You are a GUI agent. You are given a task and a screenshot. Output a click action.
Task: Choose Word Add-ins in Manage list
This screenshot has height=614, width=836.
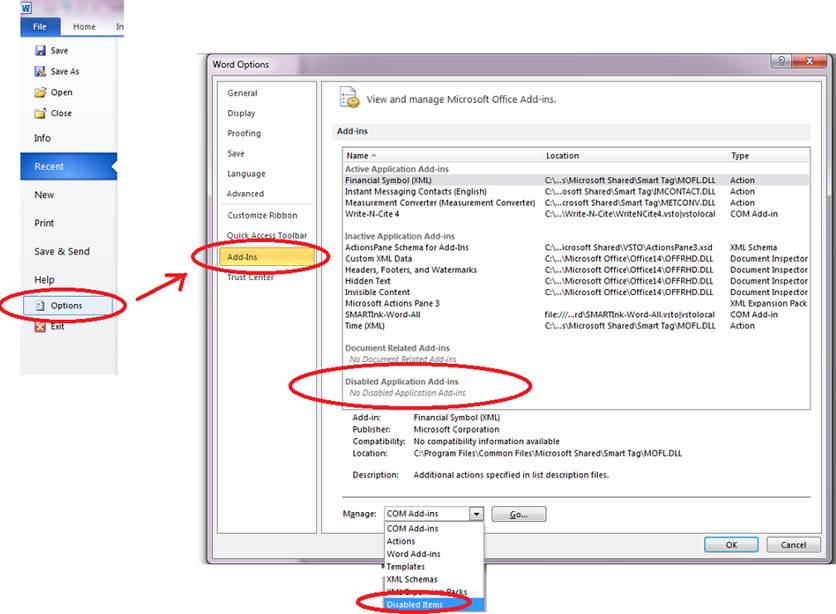click(434, 554)
